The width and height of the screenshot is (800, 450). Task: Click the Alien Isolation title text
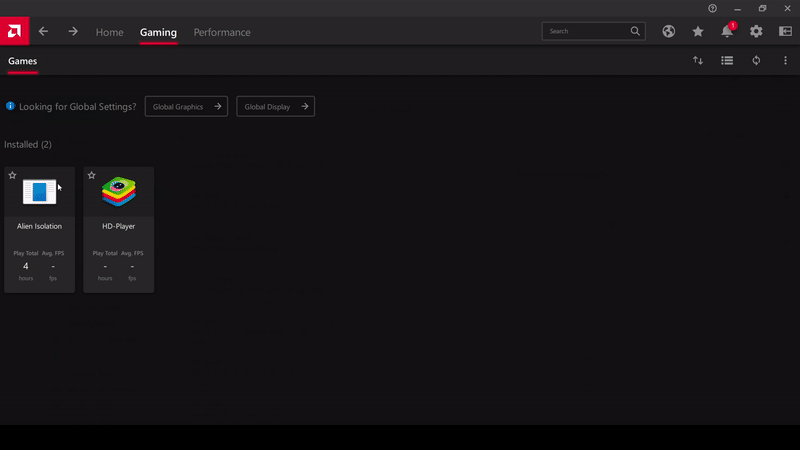39,226
